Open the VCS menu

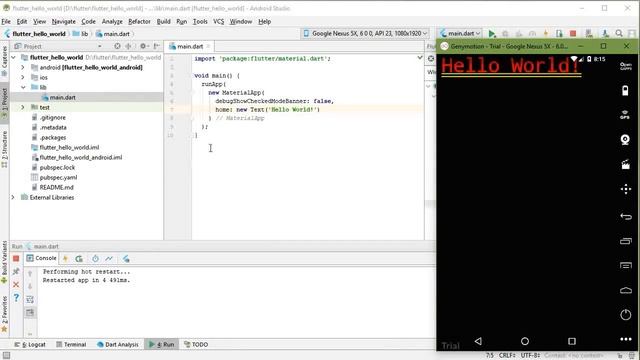tap(218, 21)
